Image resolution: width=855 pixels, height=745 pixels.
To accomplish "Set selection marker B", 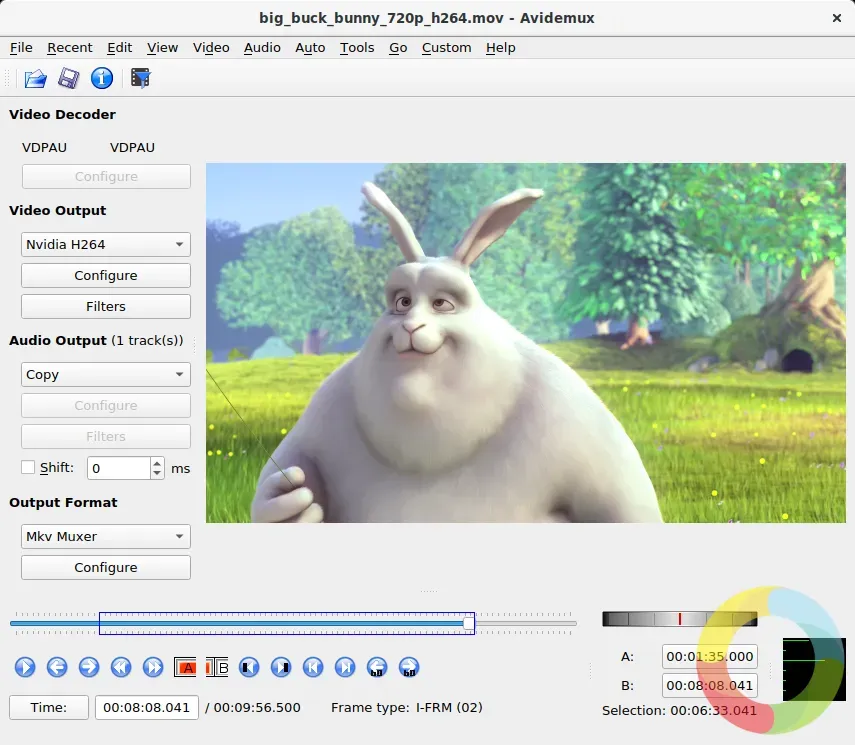I will (217, 667).
